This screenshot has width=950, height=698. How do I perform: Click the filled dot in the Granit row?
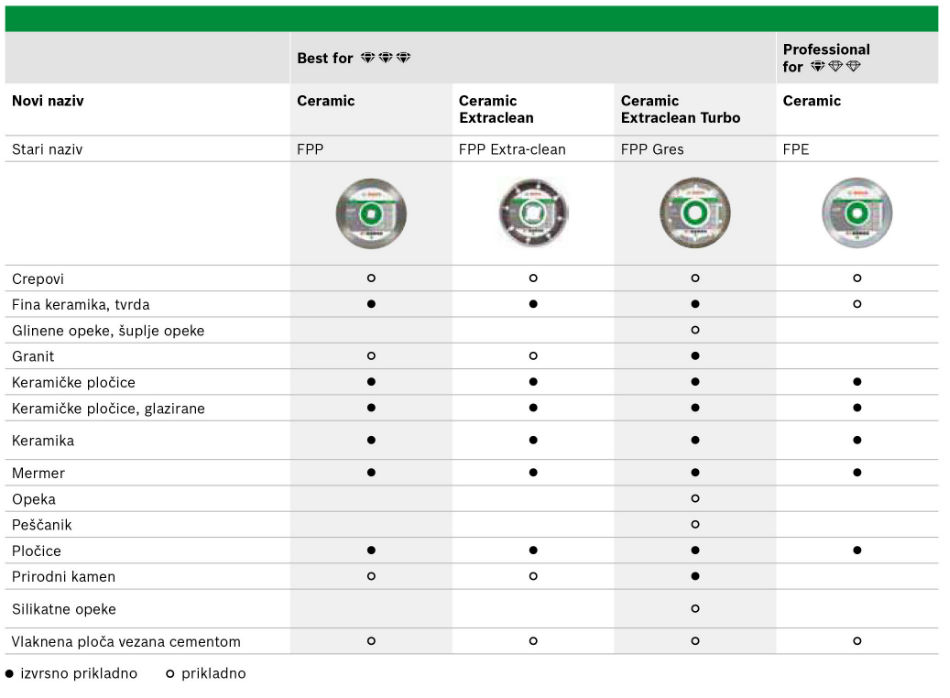[695, 356]
